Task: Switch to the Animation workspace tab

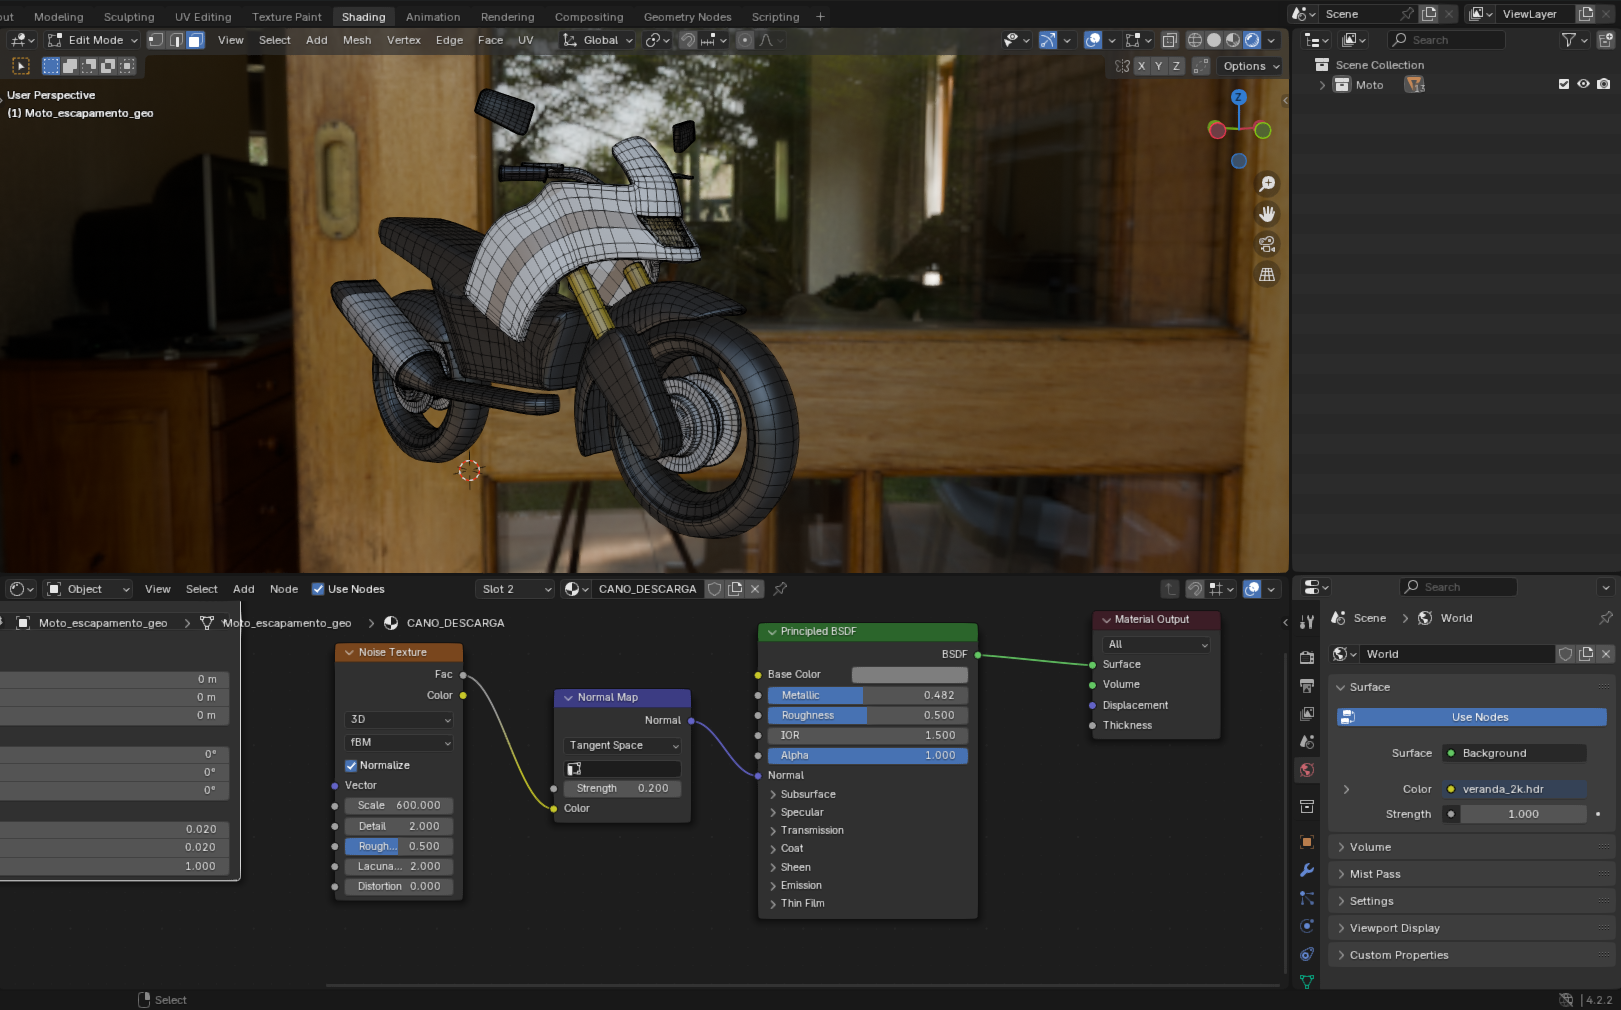Action: [x=432, y=17]
